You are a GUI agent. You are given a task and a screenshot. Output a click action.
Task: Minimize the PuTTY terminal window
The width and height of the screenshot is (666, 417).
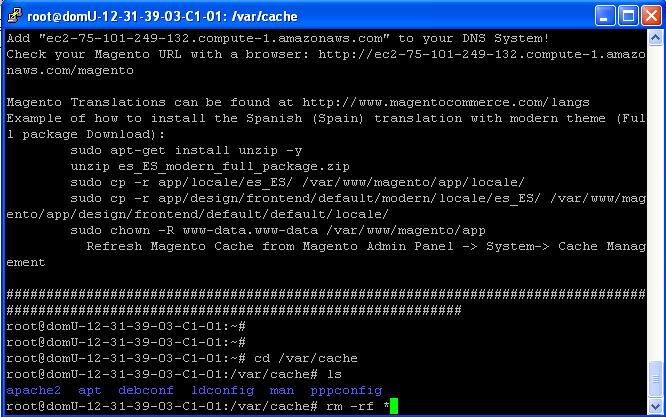tap(605, 16)
